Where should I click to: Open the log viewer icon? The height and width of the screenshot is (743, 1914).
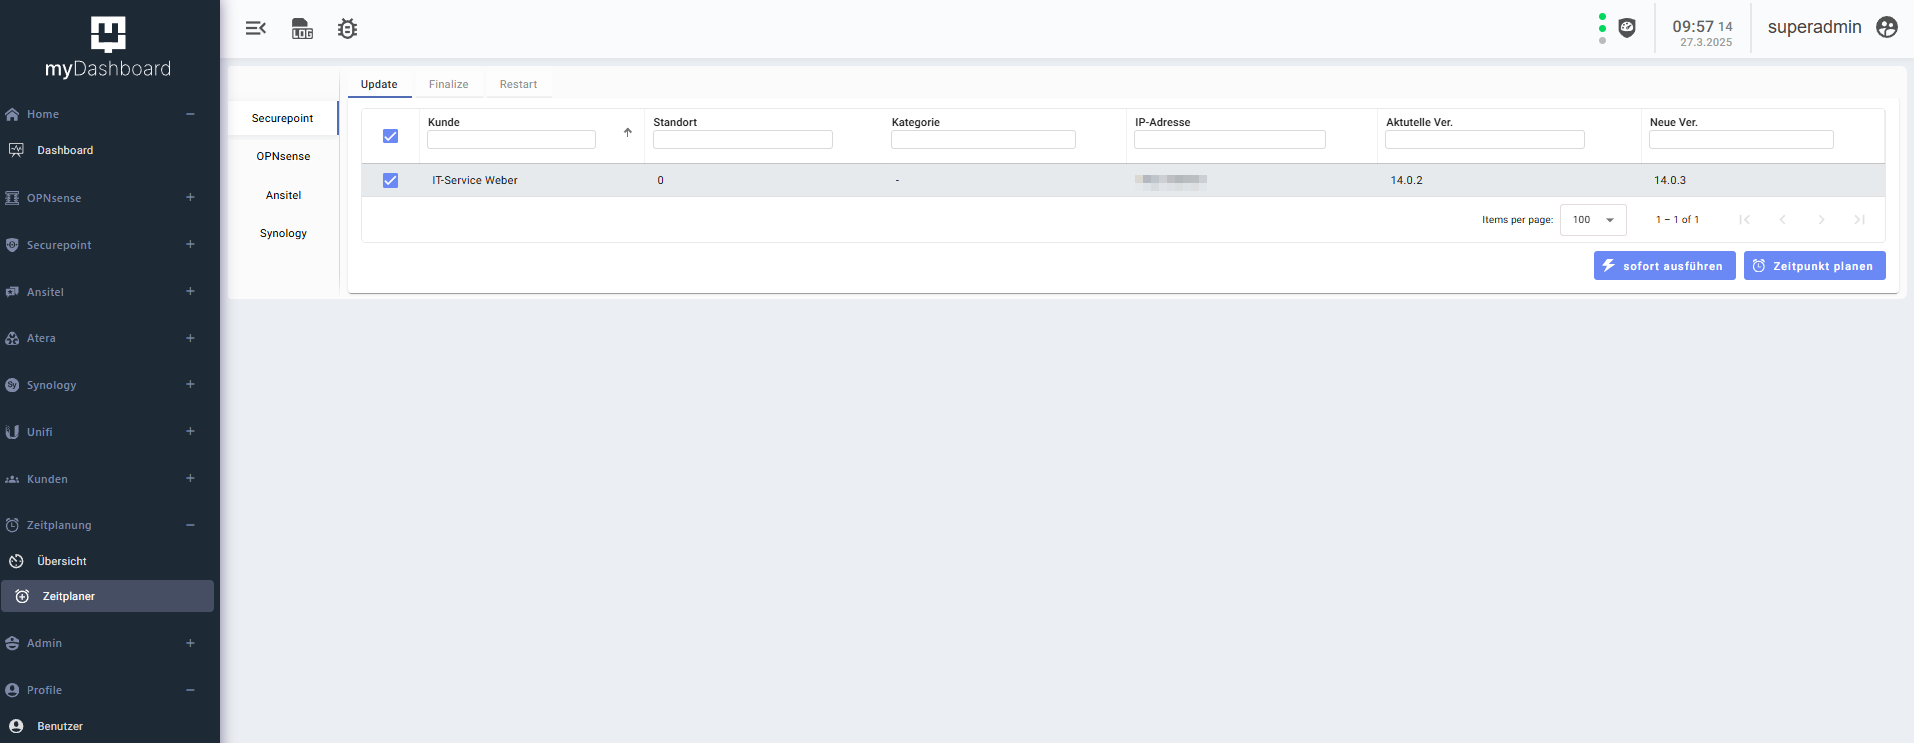[302, 28]
